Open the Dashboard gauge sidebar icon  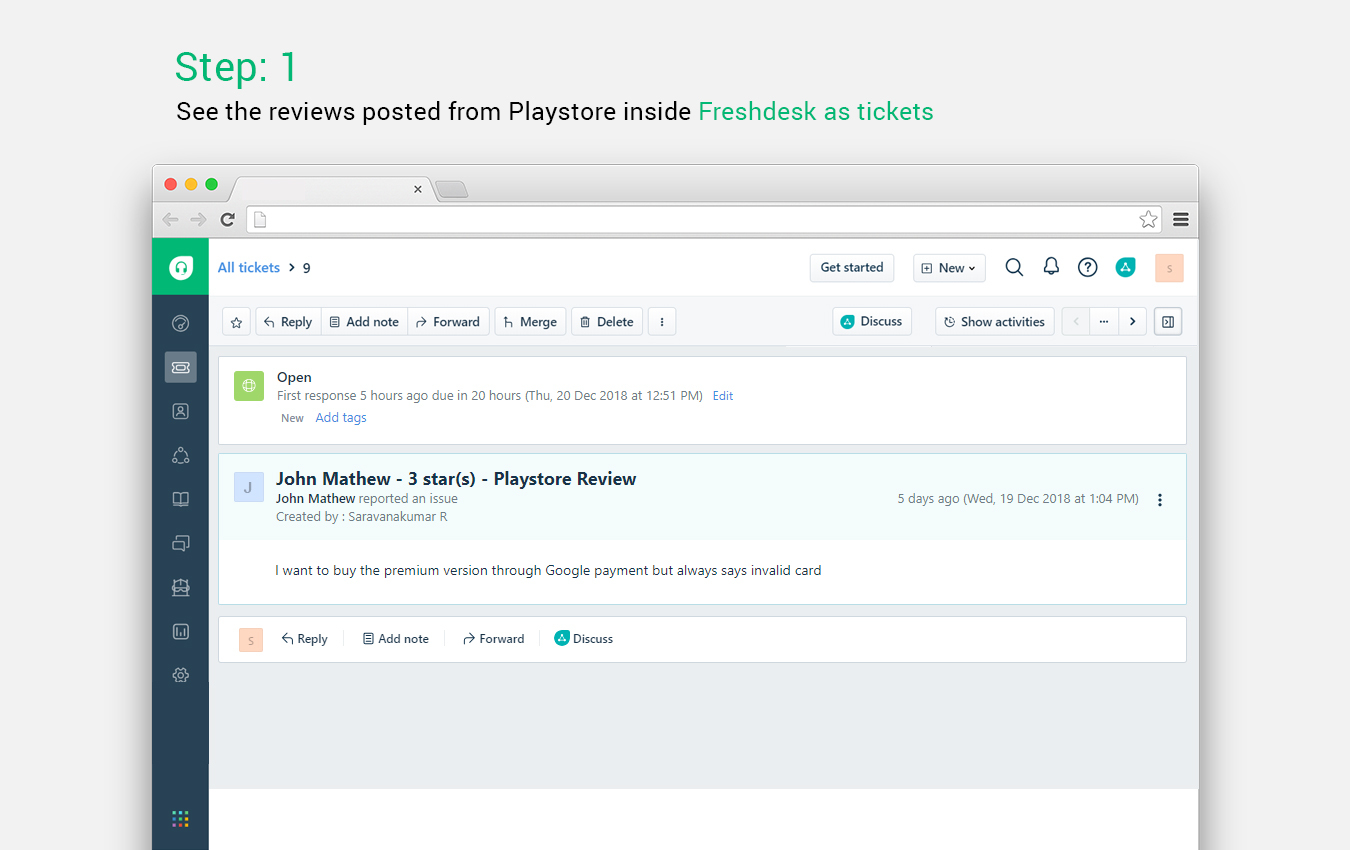(x=180, y=323)
